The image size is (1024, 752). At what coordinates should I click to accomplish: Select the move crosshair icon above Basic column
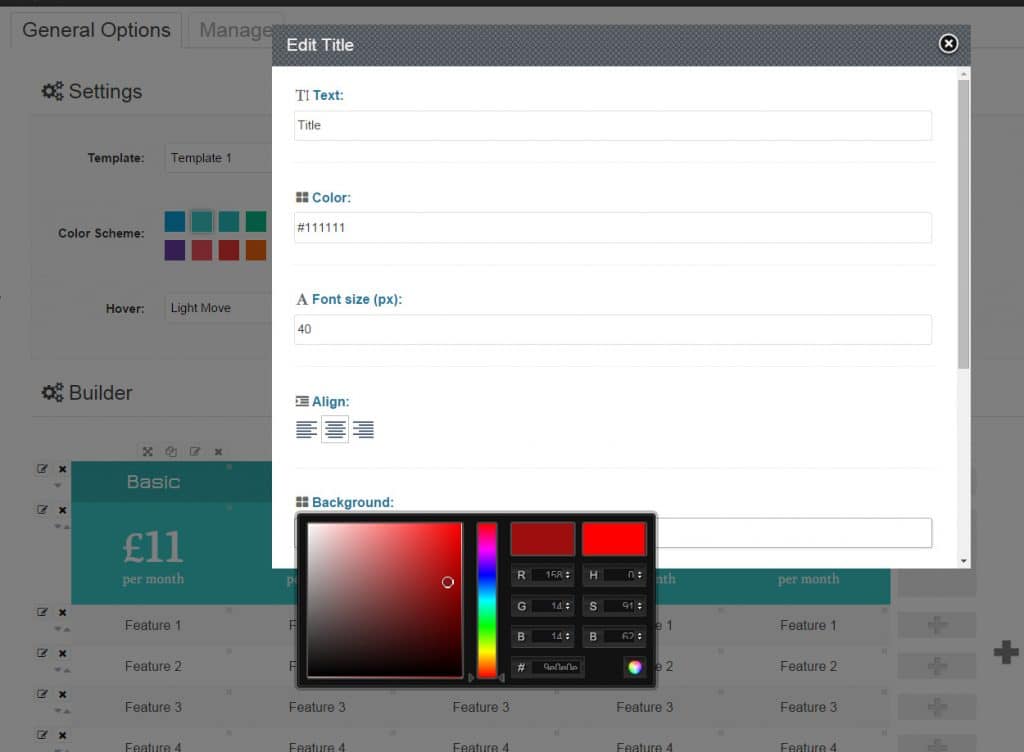click(147, 451)
